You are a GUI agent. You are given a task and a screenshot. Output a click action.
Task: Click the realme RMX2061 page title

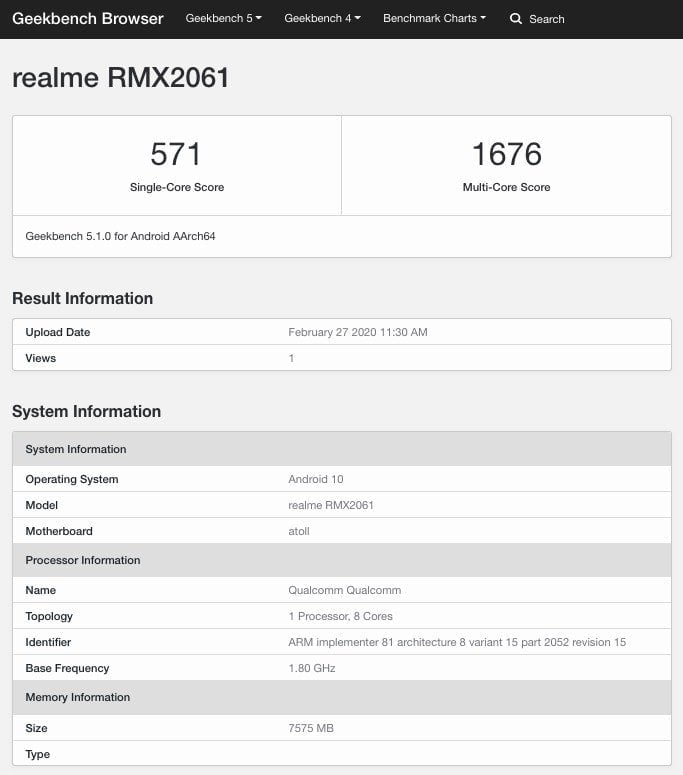121,78
